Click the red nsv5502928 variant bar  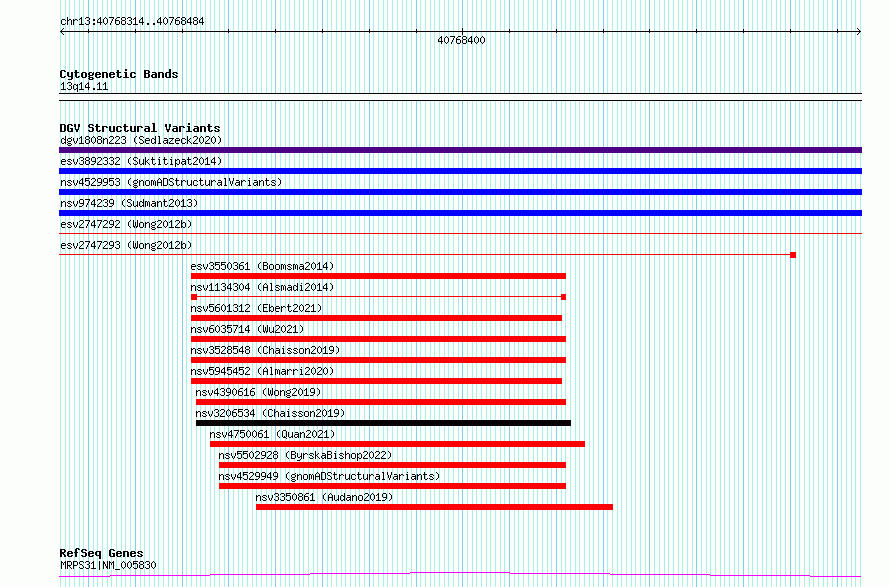[x=392, y=465]
